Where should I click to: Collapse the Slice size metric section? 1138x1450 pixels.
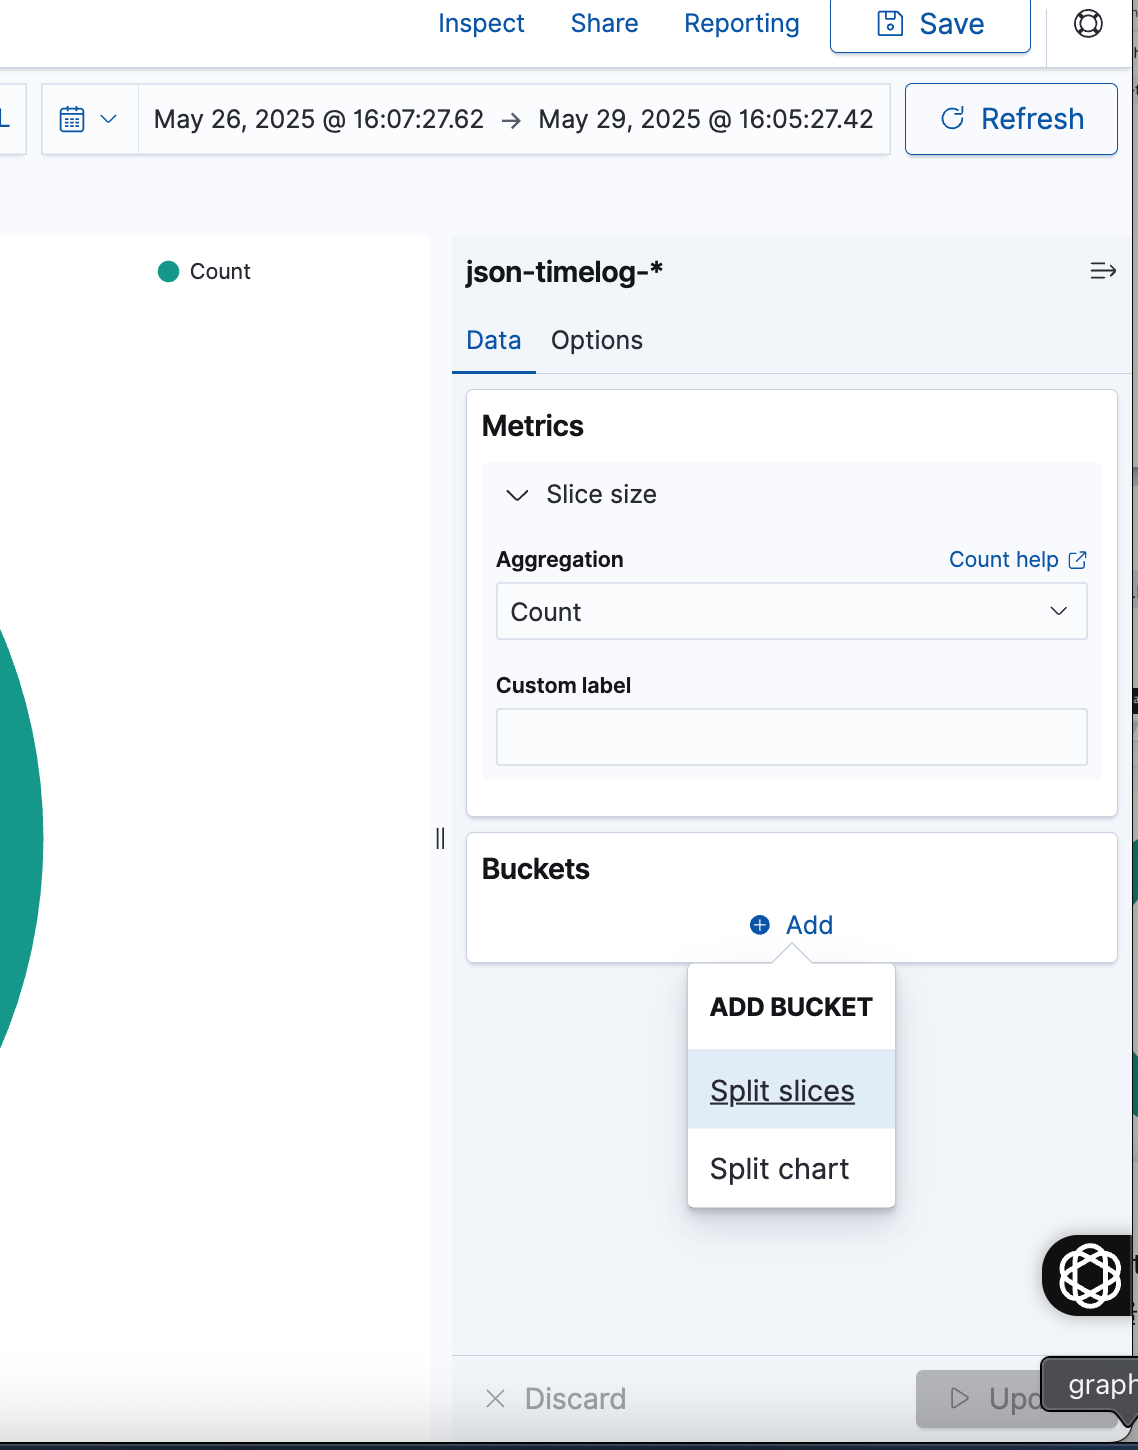517,495
